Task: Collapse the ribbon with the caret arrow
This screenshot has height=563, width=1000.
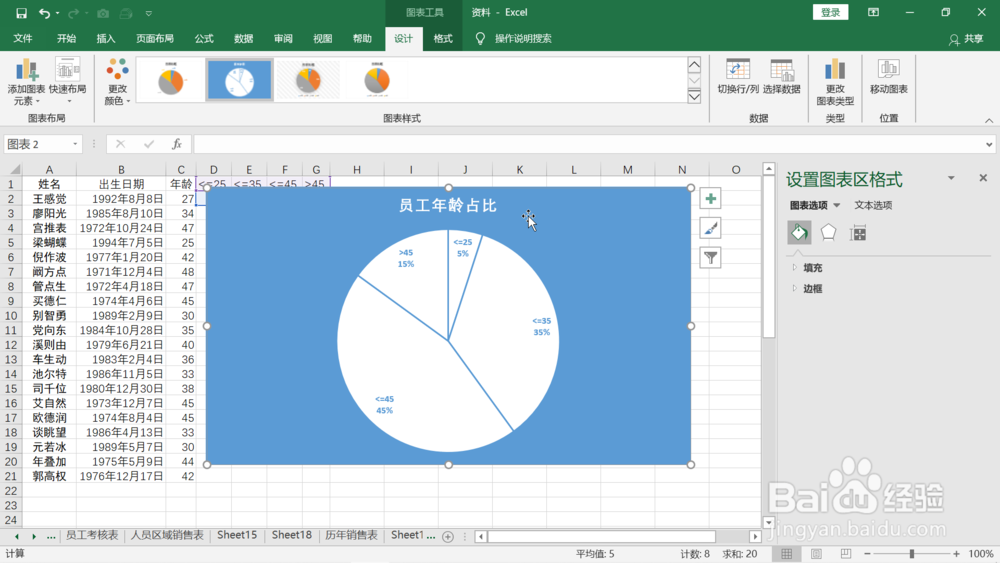Action: (989, 121)
